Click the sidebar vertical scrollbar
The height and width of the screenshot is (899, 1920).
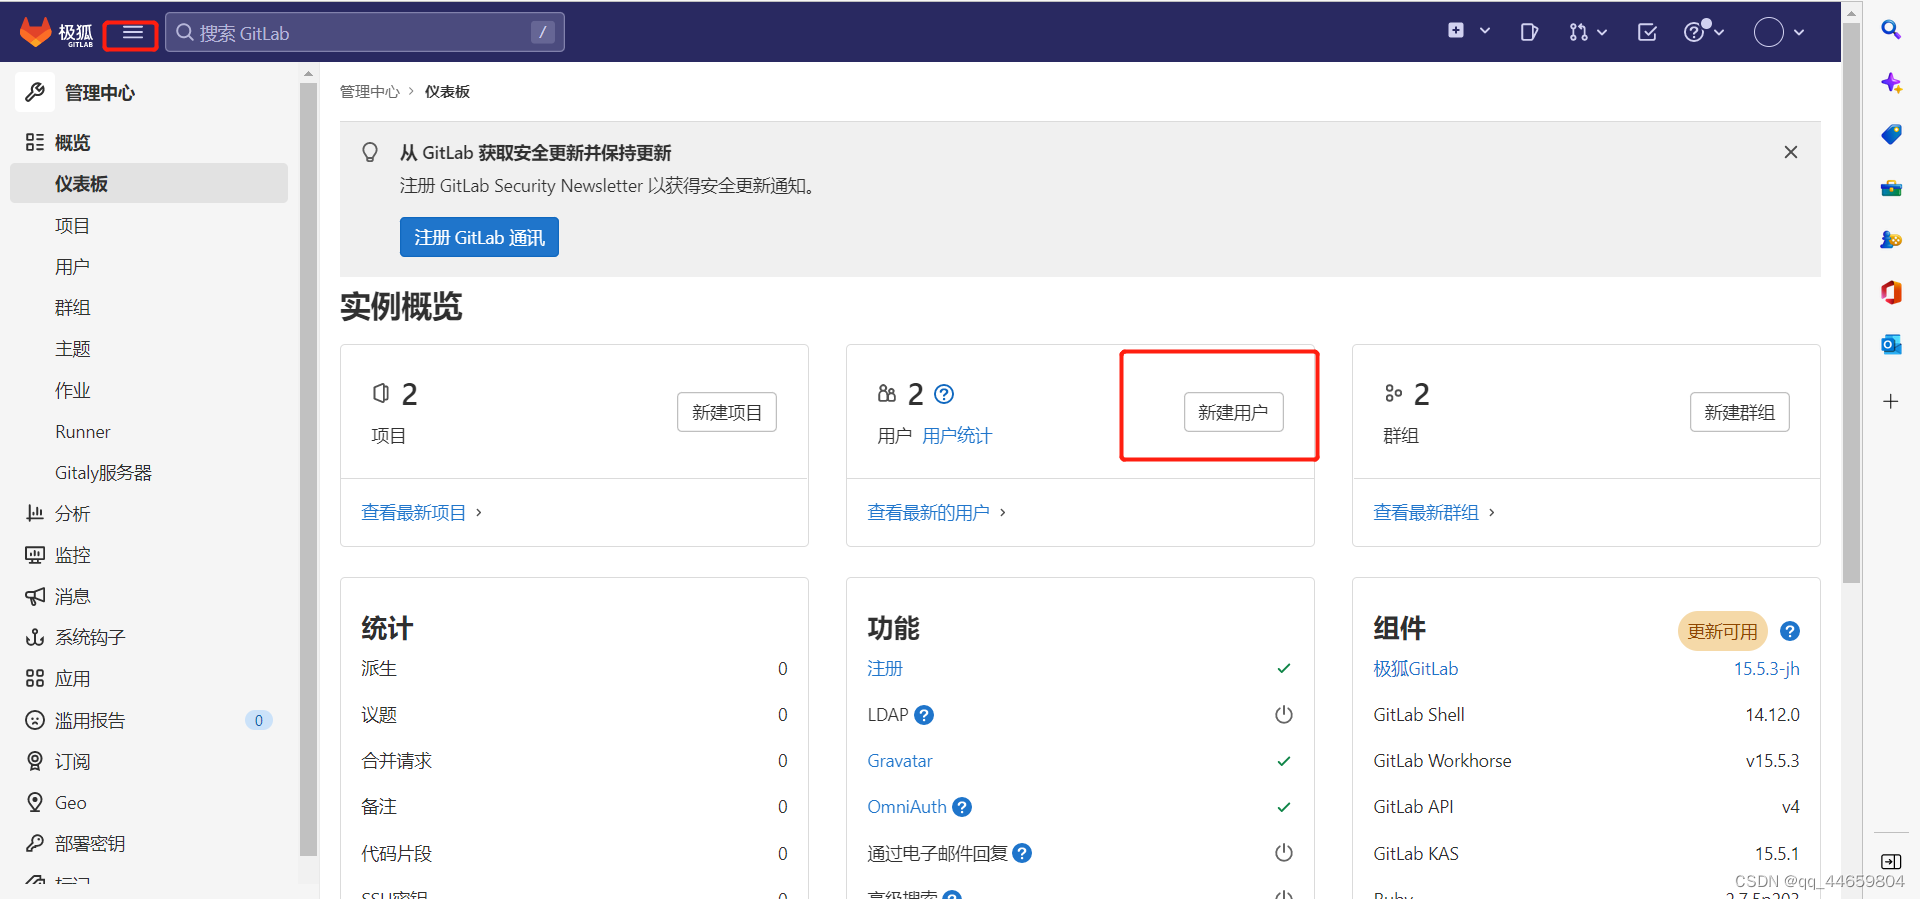click(x=308, y=470)
